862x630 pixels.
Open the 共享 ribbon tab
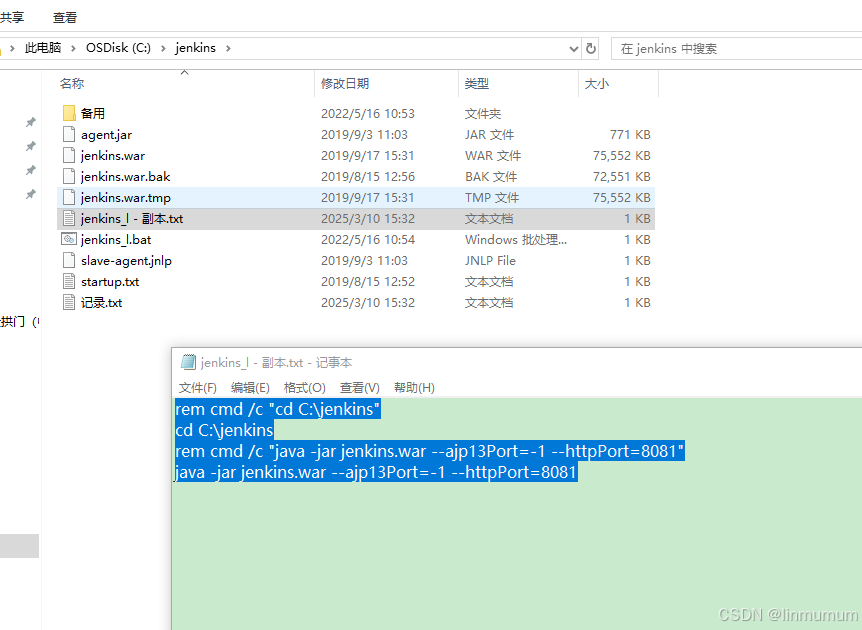[x=12, y=18]
